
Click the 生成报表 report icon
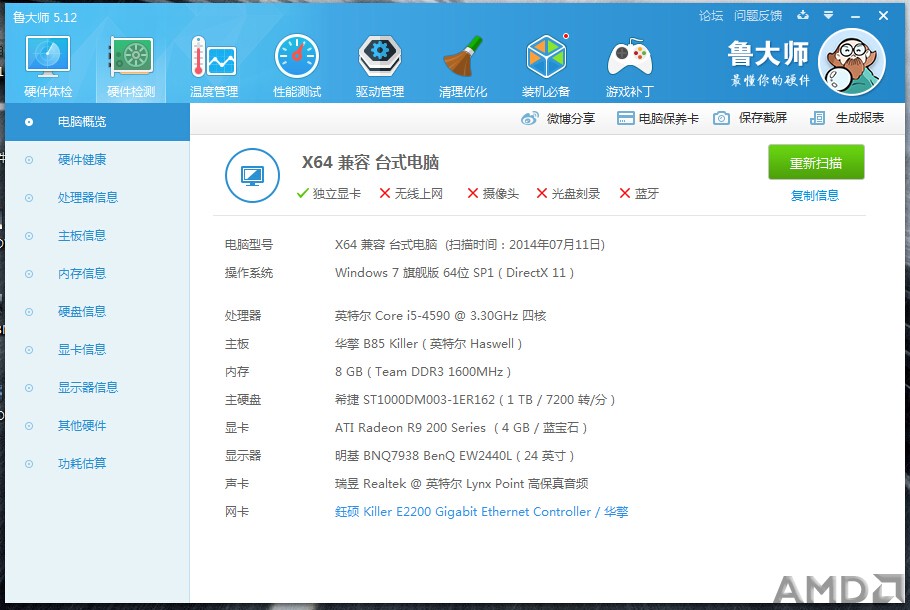pos(817,118)
